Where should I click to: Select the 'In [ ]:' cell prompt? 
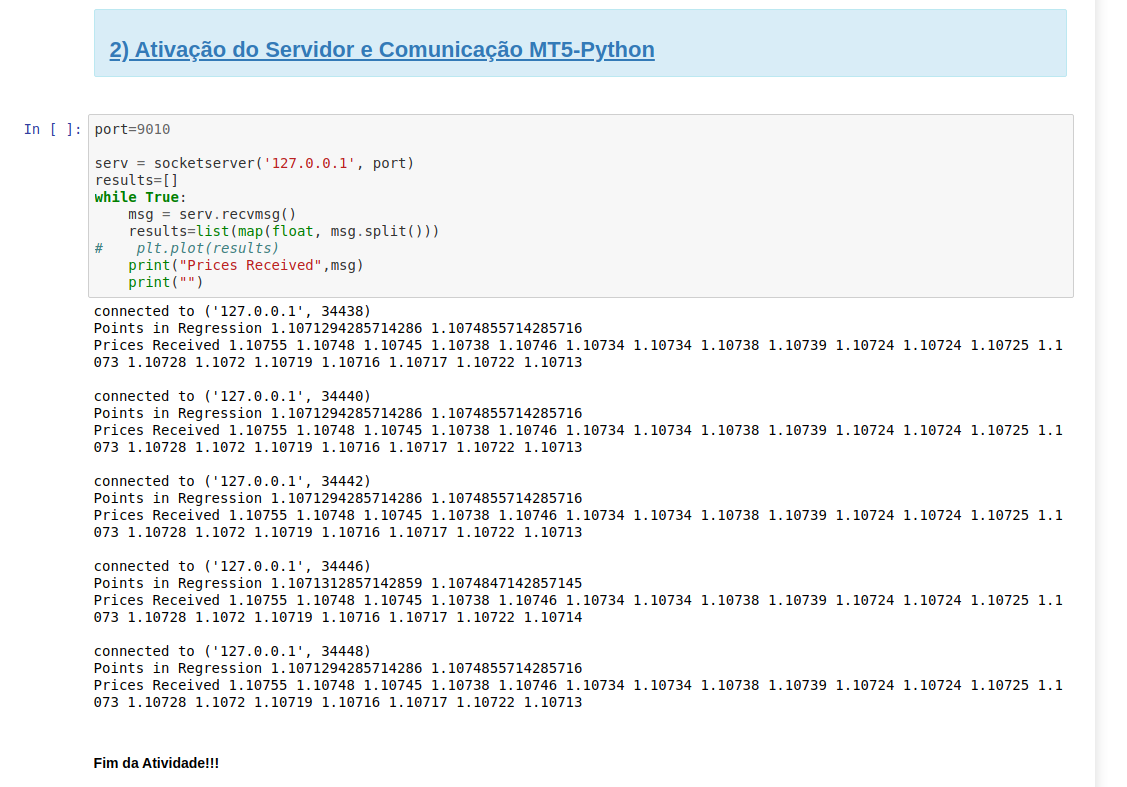52,129
